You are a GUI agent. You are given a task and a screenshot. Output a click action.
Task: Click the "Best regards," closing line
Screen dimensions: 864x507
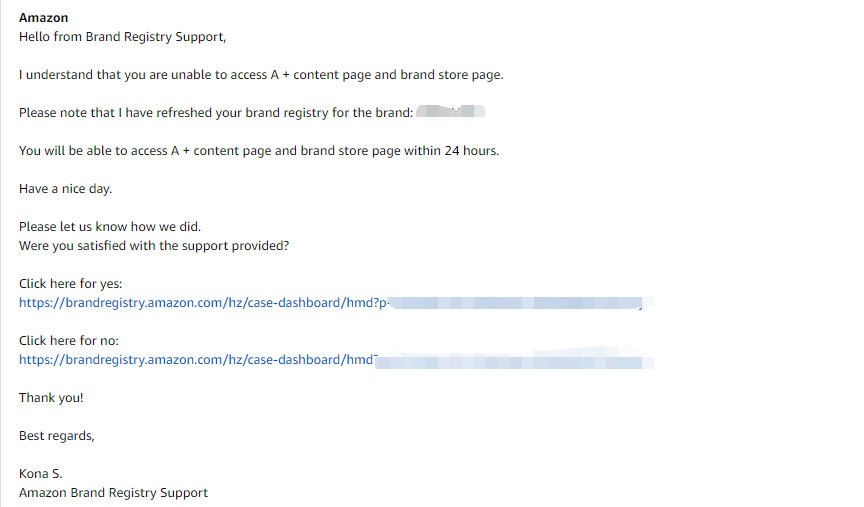(57, 436)
